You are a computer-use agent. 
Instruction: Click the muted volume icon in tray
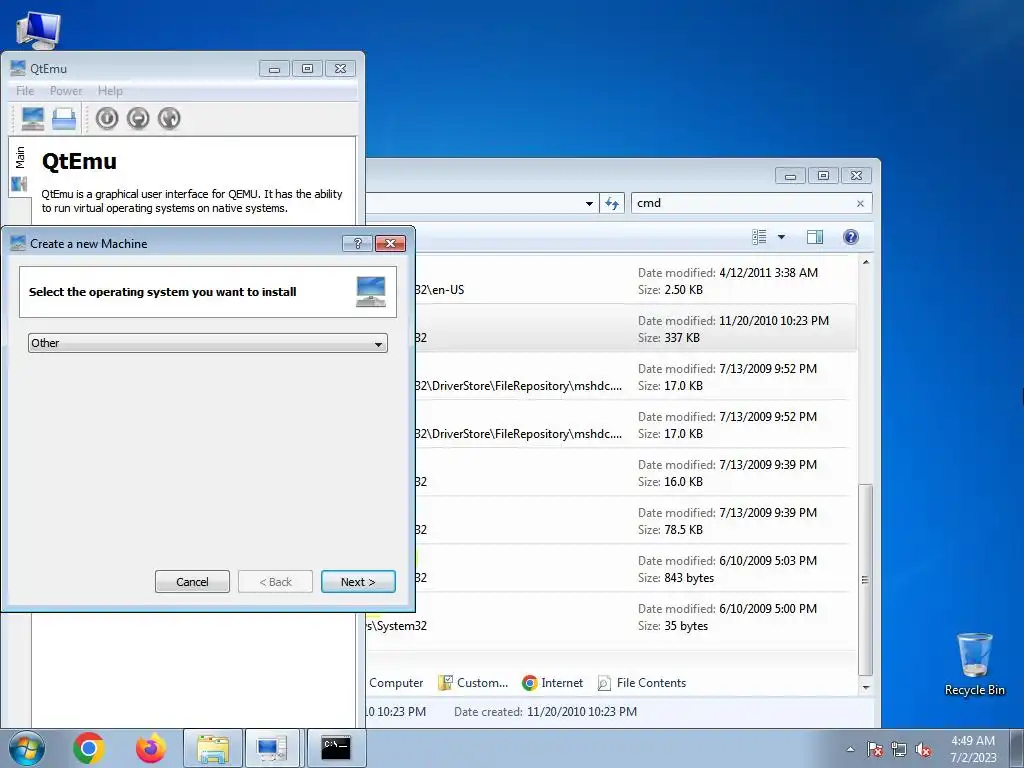(x=923, y=749)
